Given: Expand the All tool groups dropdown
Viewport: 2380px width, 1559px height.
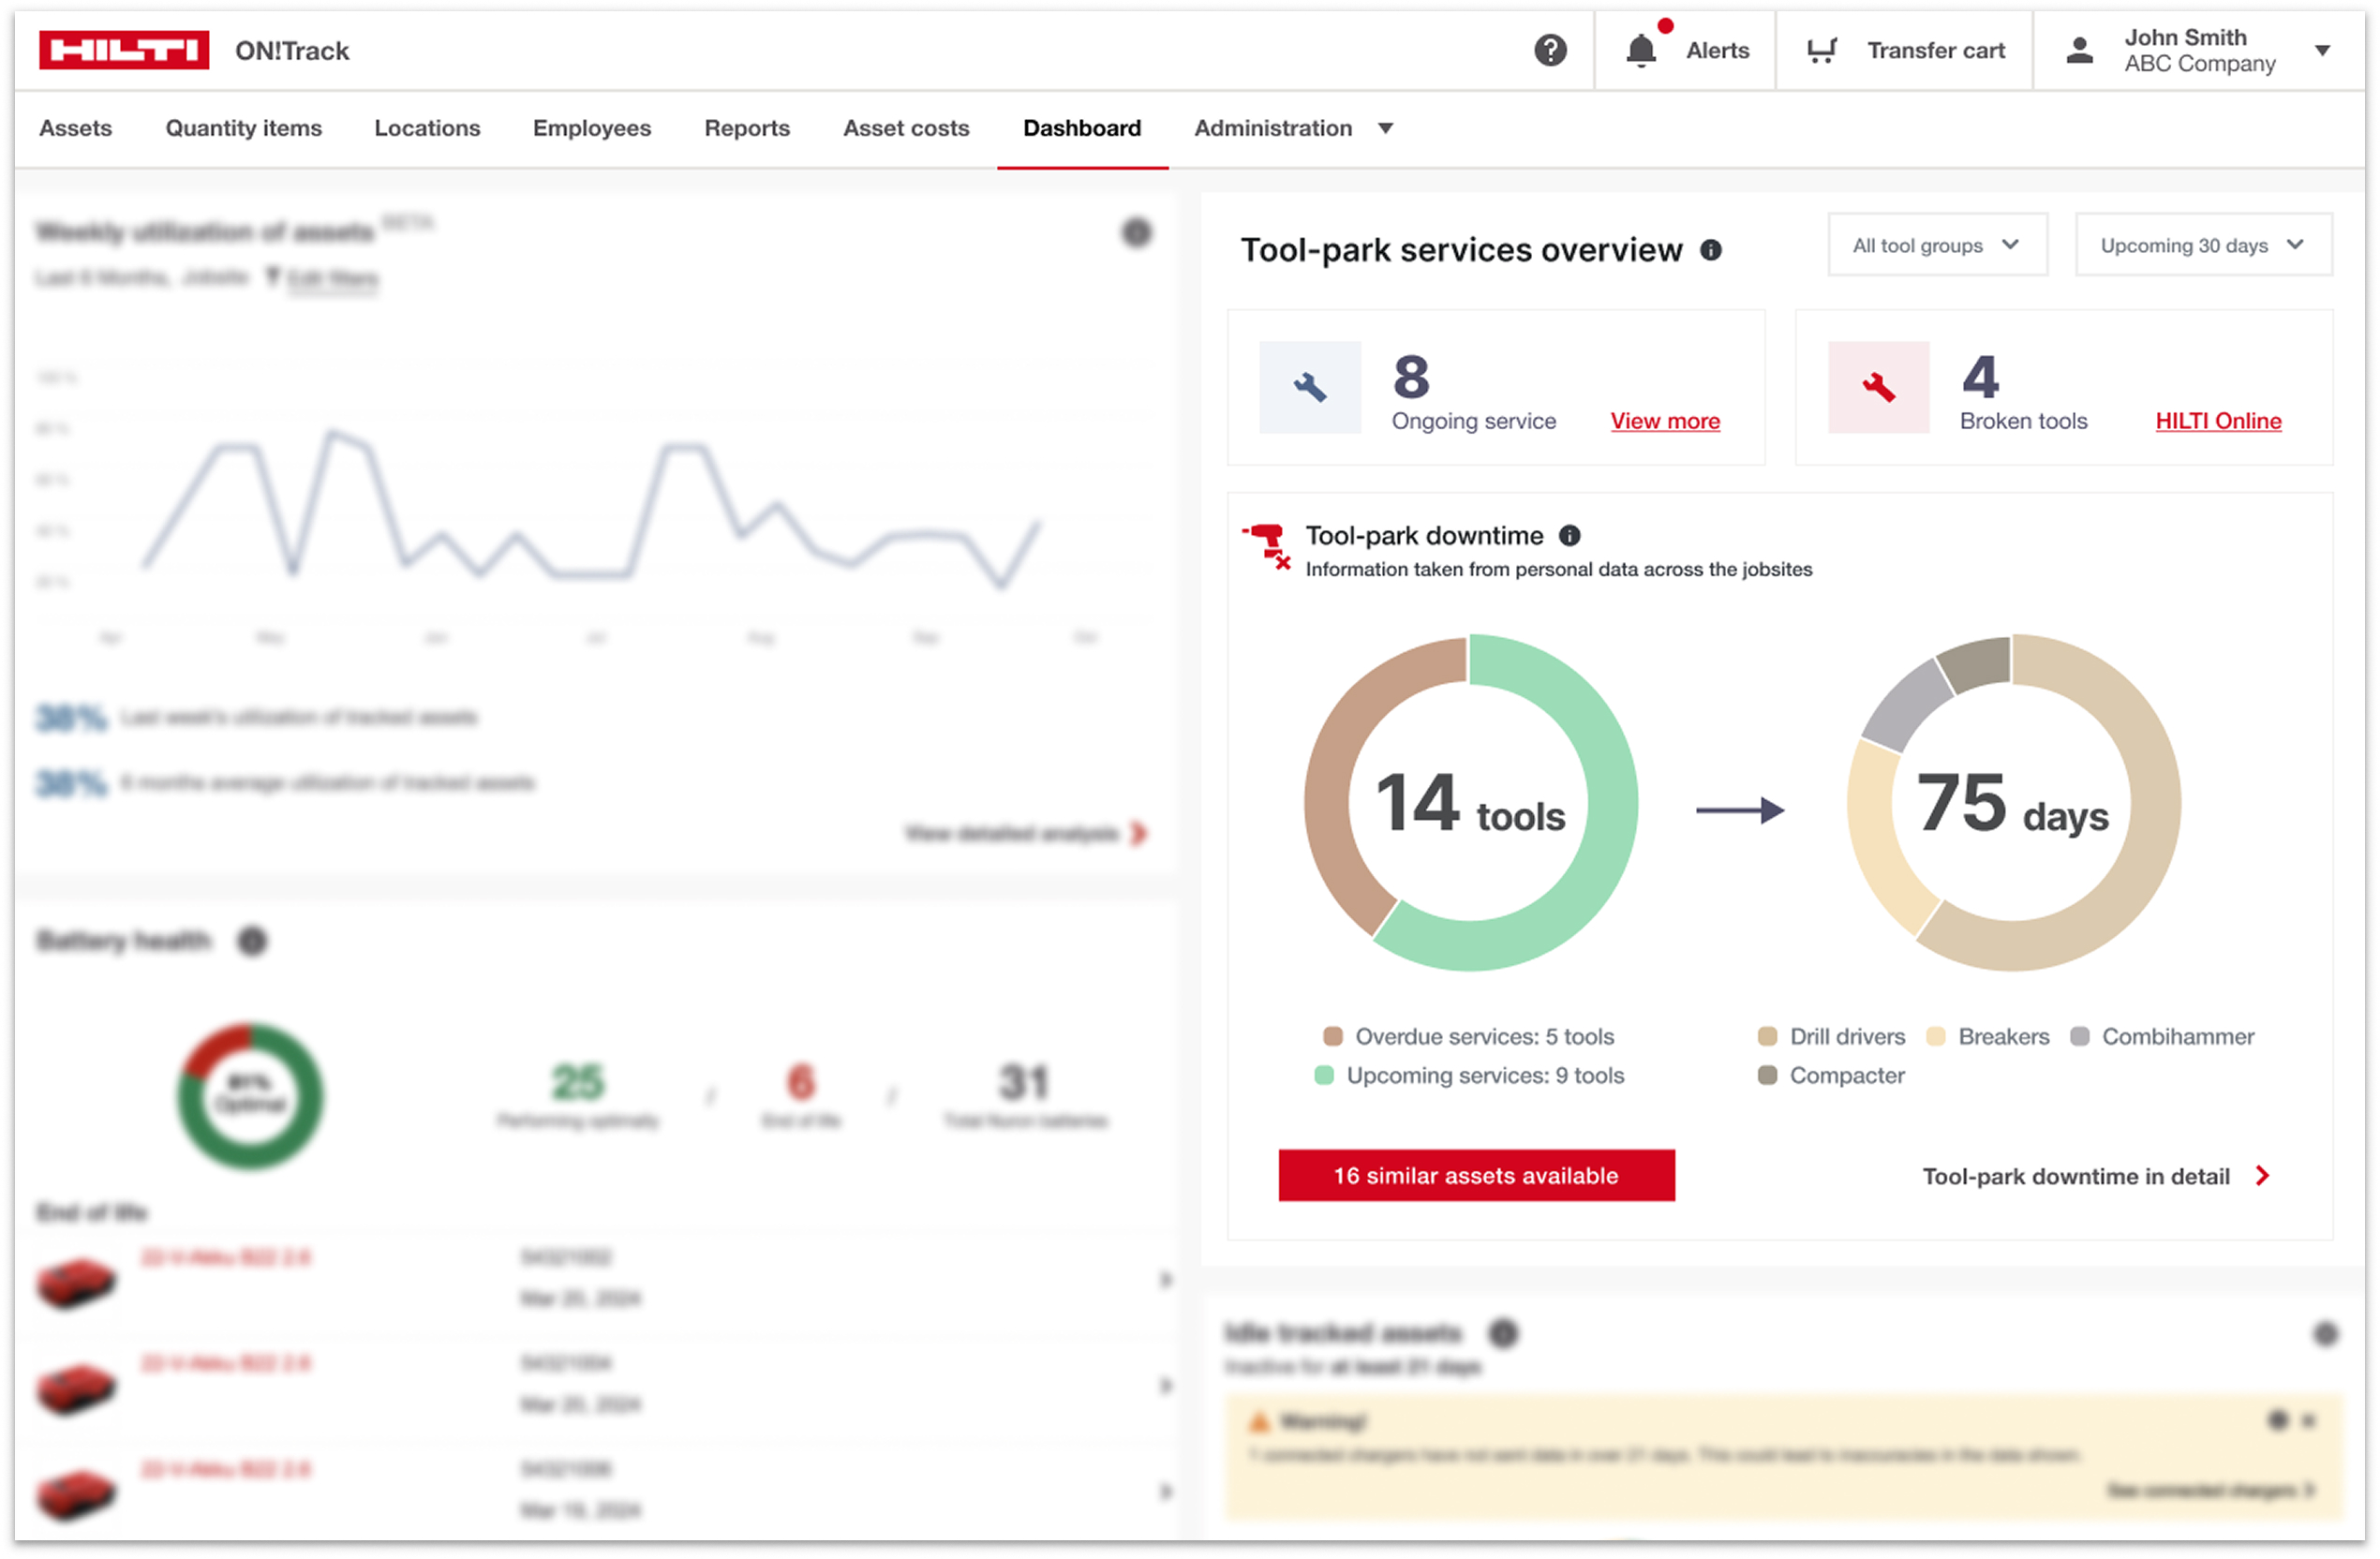Looking at the screenshot, I should tap(1936, 245).
